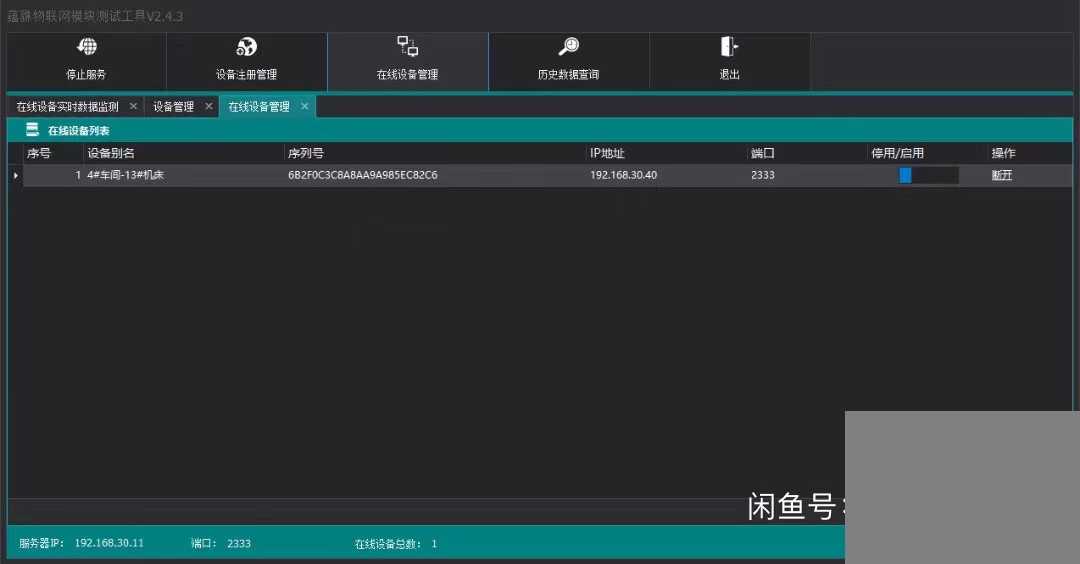
Task: Select the 在线设备管理 document tab
Action: [x=259, y=107]
